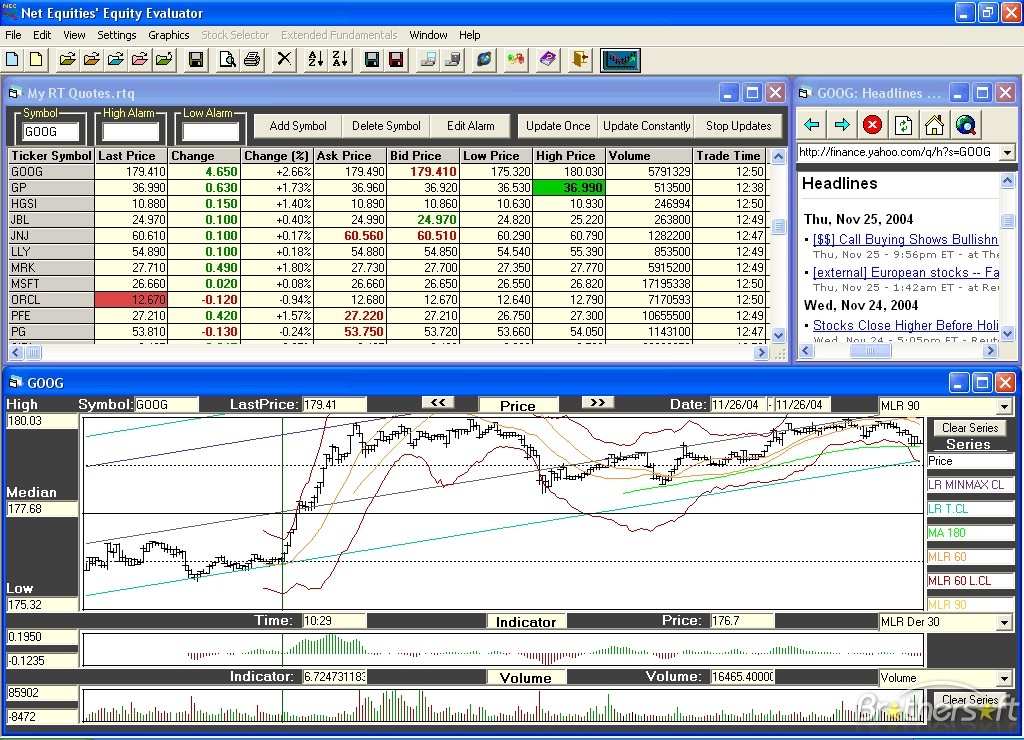Go back using the headlines browser arrow
The height and width of the screenshot is (740, 1024).
812,125
